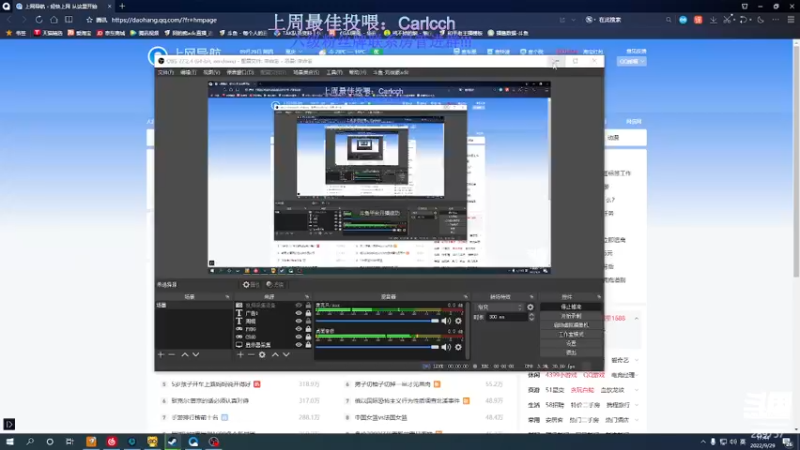This screenshot has width=800, height=450.
Task: Pop out the Scene Transitions dock panel
Action: 532,296
